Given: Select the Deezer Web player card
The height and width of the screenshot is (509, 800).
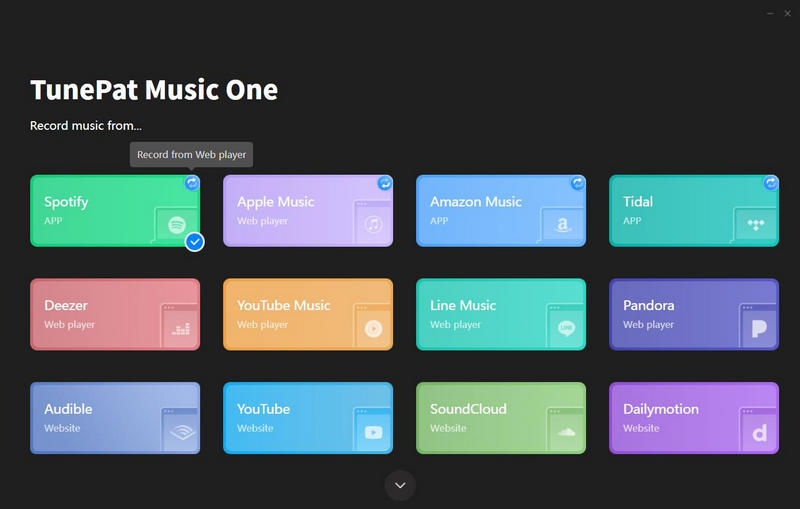Looking at the screenshot, I should (x=115, y=314).
